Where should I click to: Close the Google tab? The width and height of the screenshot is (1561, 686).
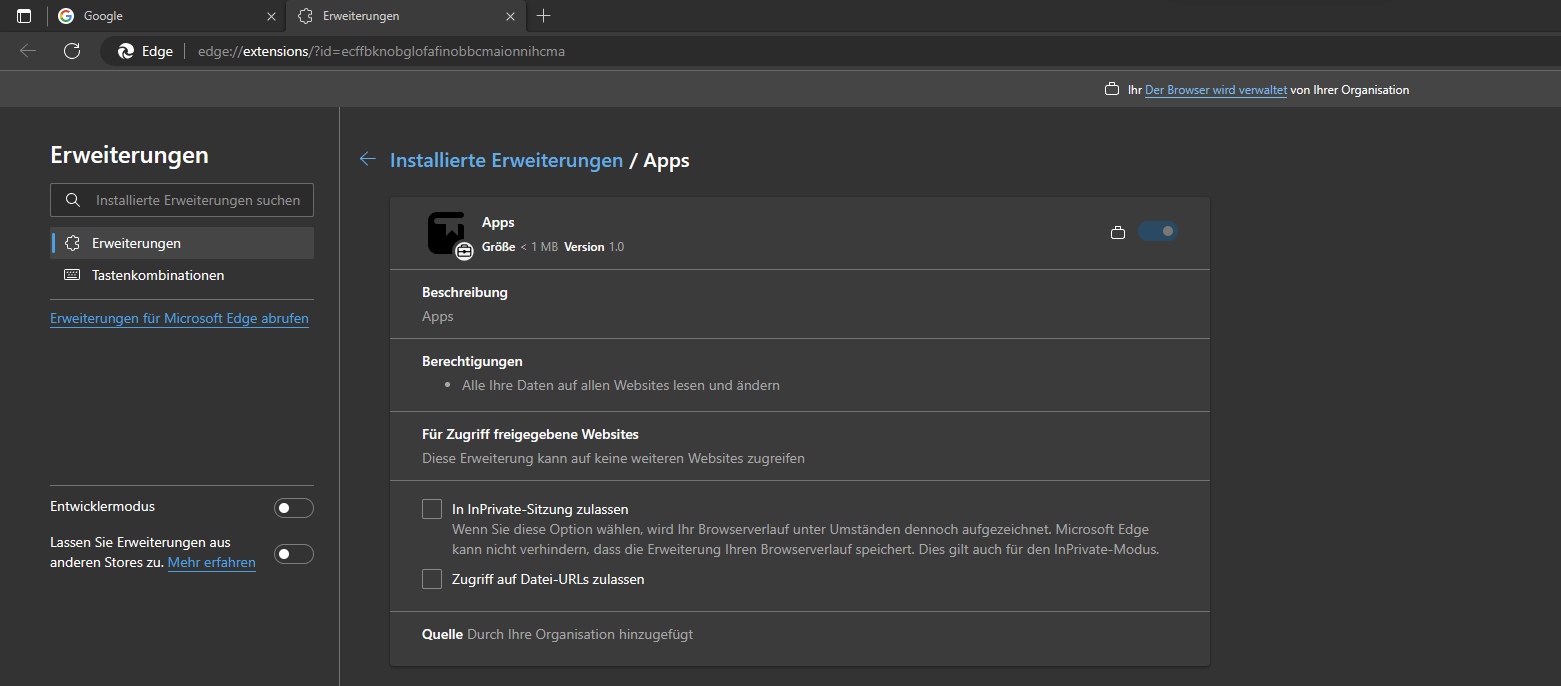point(272,16)
